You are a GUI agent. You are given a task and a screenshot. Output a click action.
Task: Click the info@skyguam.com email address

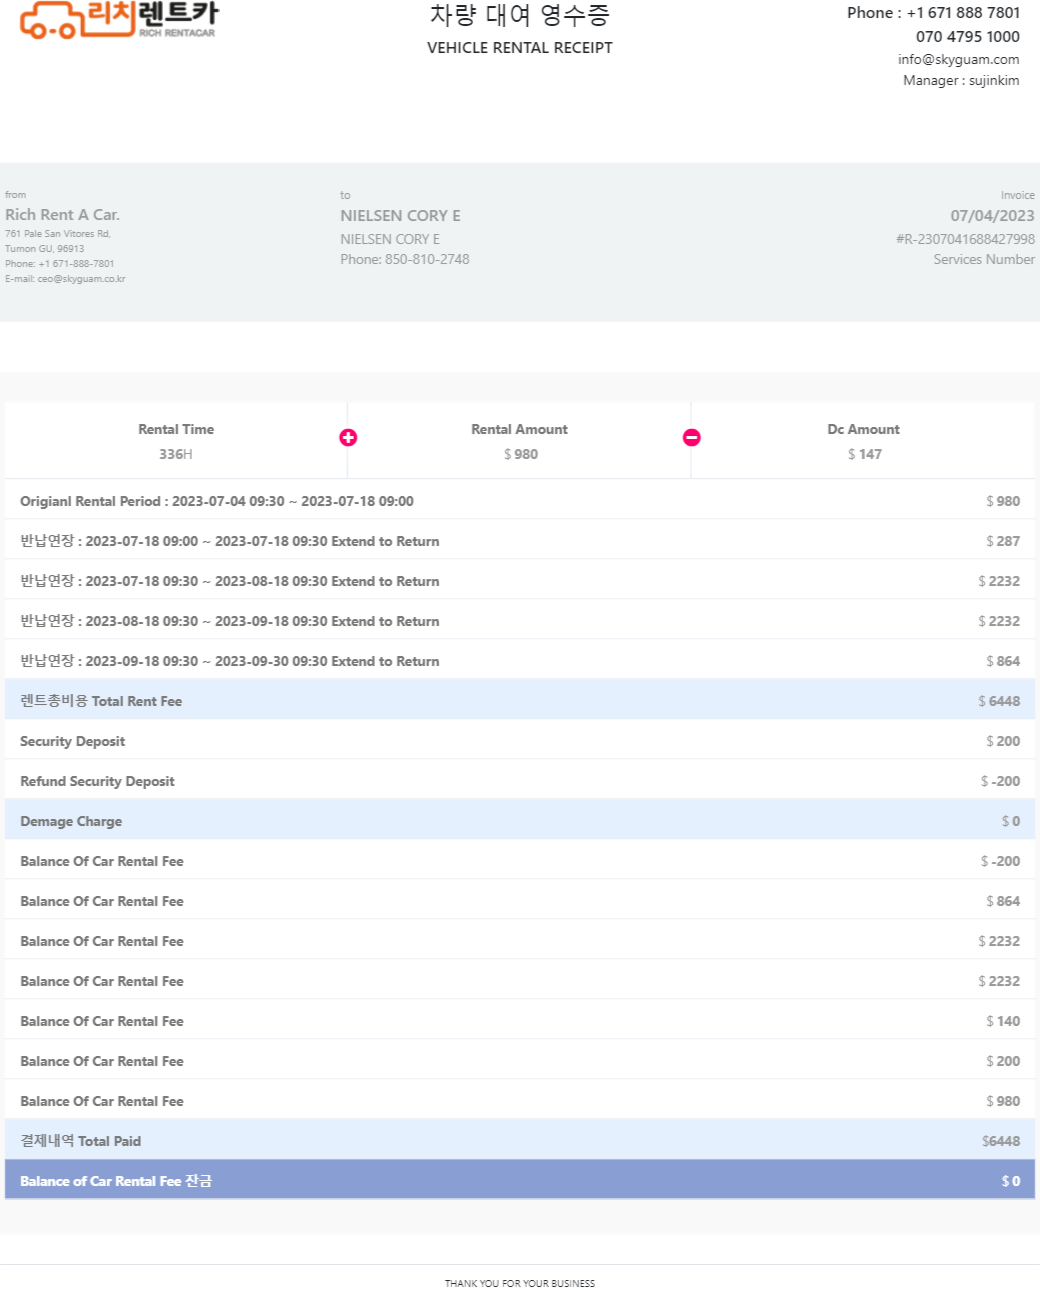[x=958, y=59]
